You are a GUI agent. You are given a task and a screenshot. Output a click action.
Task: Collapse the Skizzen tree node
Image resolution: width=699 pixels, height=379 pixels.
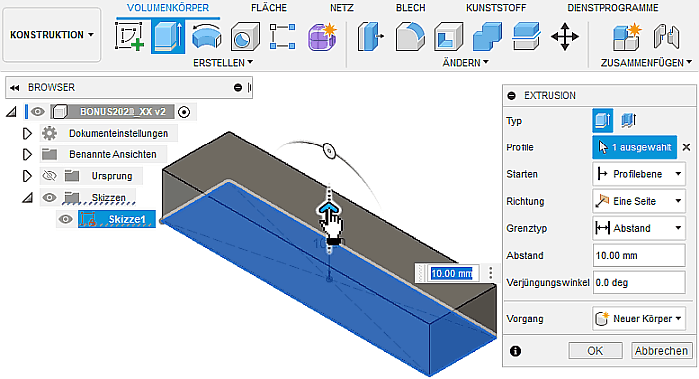(x=27, y=198)
